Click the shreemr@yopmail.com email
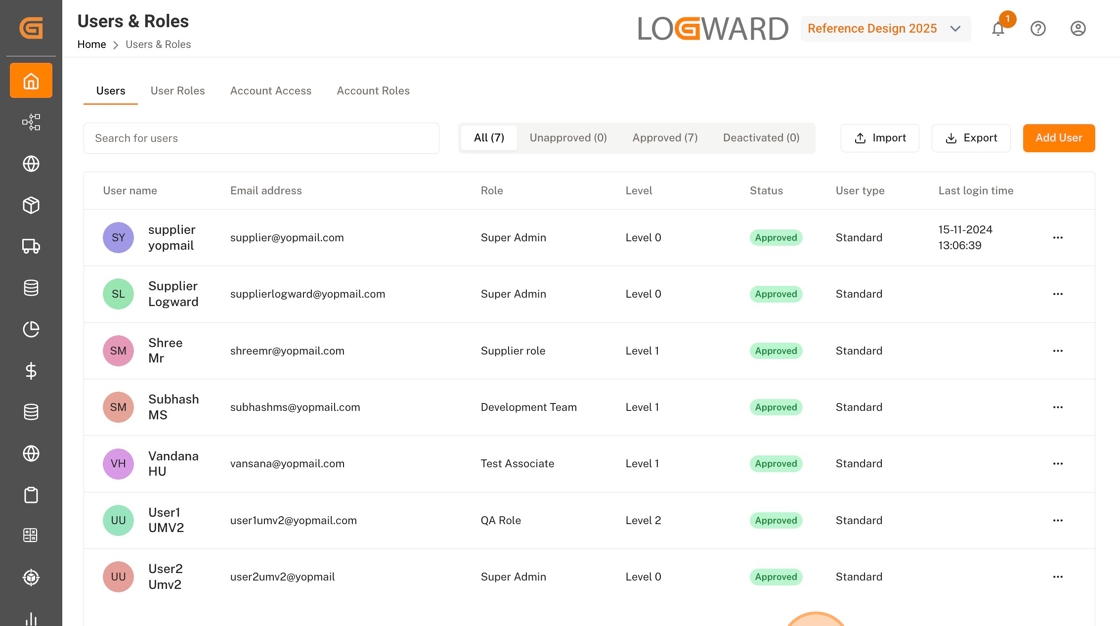The width and height of the screenshot is (1120, 626). [287, 351]
